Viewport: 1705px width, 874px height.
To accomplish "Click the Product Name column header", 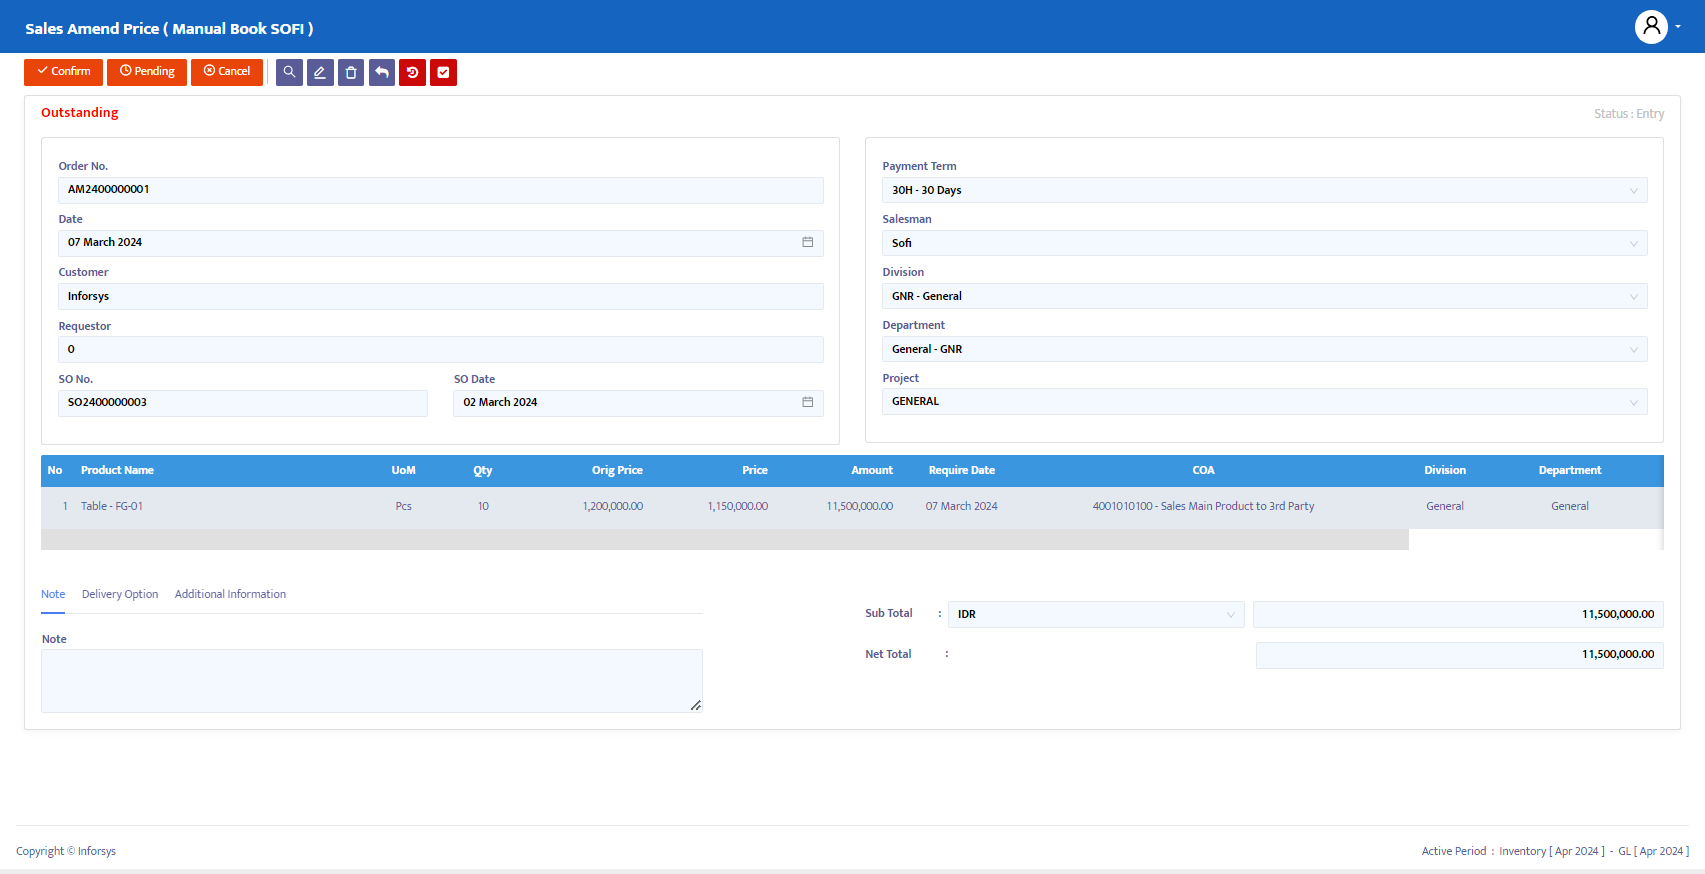I will pyautogui.click(x=117, y=470).
